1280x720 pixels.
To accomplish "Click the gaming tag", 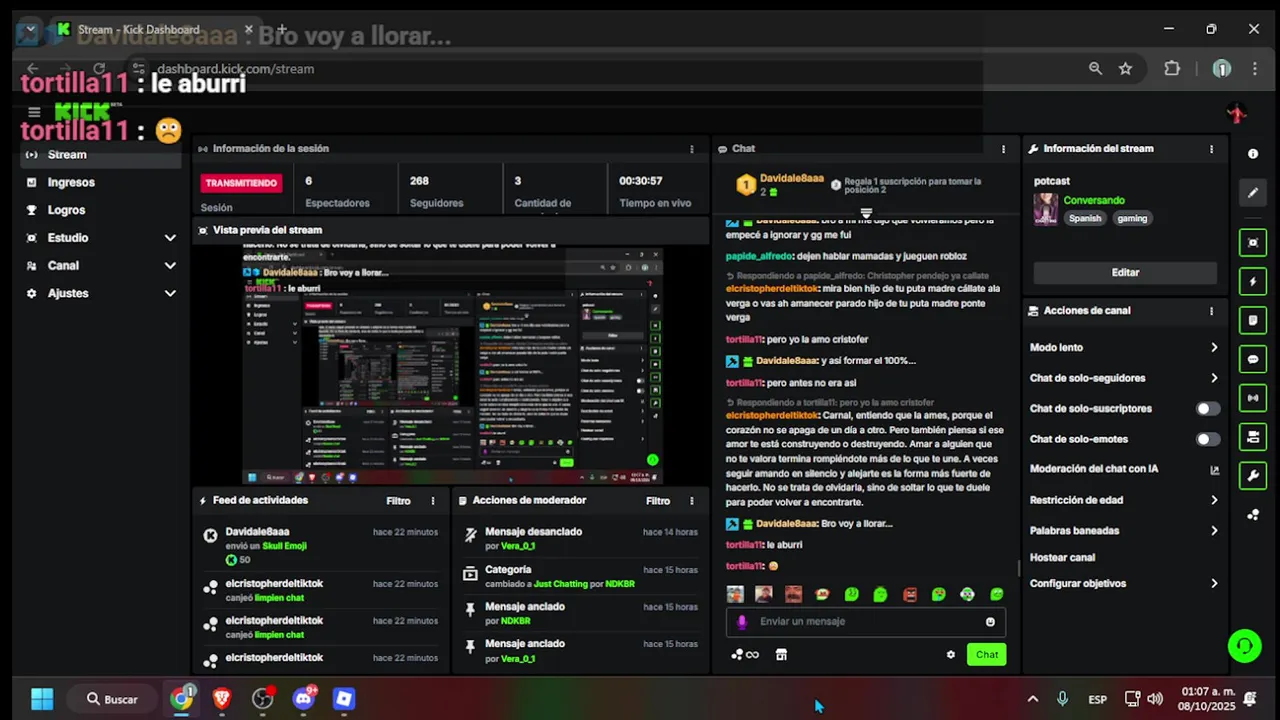I will [1132, 218].
